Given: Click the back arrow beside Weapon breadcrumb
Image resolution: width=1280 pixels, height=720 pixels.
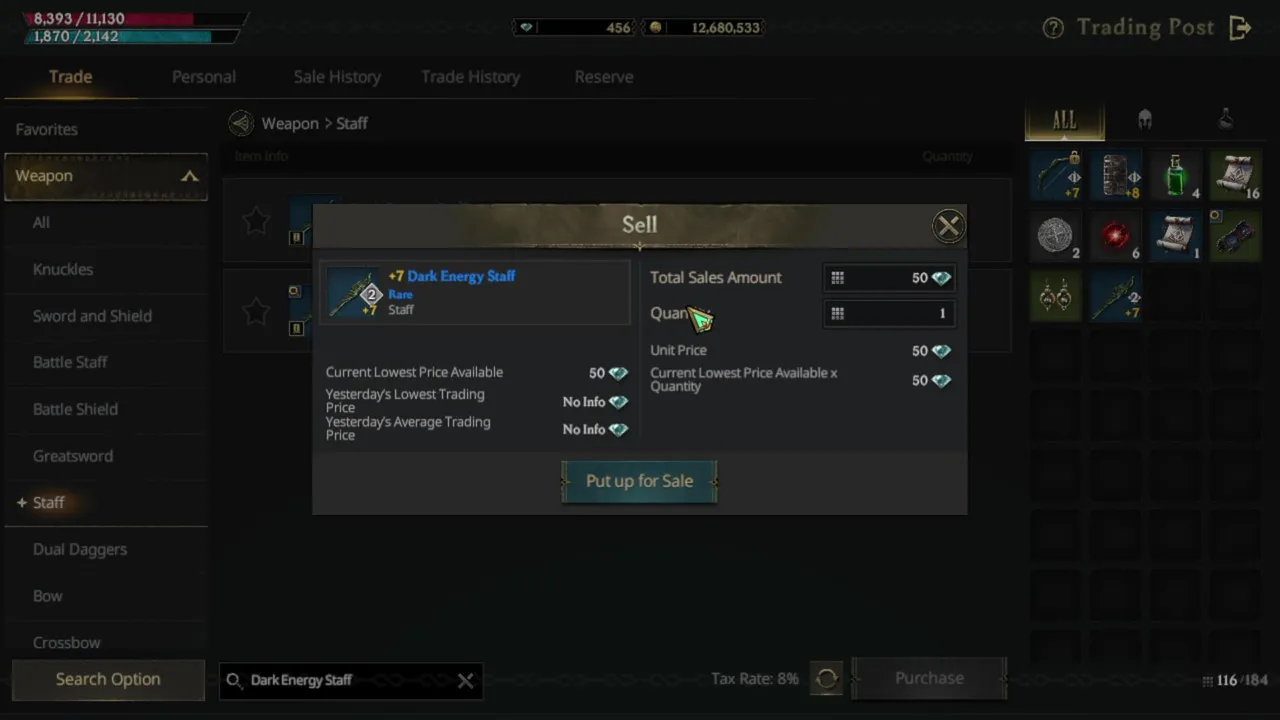Looking at the screenshot, I should pyautogui.click(x=240, y=123).
